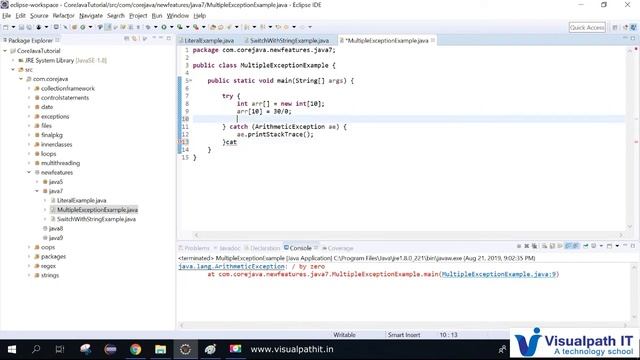
Task: Open Windows taskbar search
Action: pos(36,349)
